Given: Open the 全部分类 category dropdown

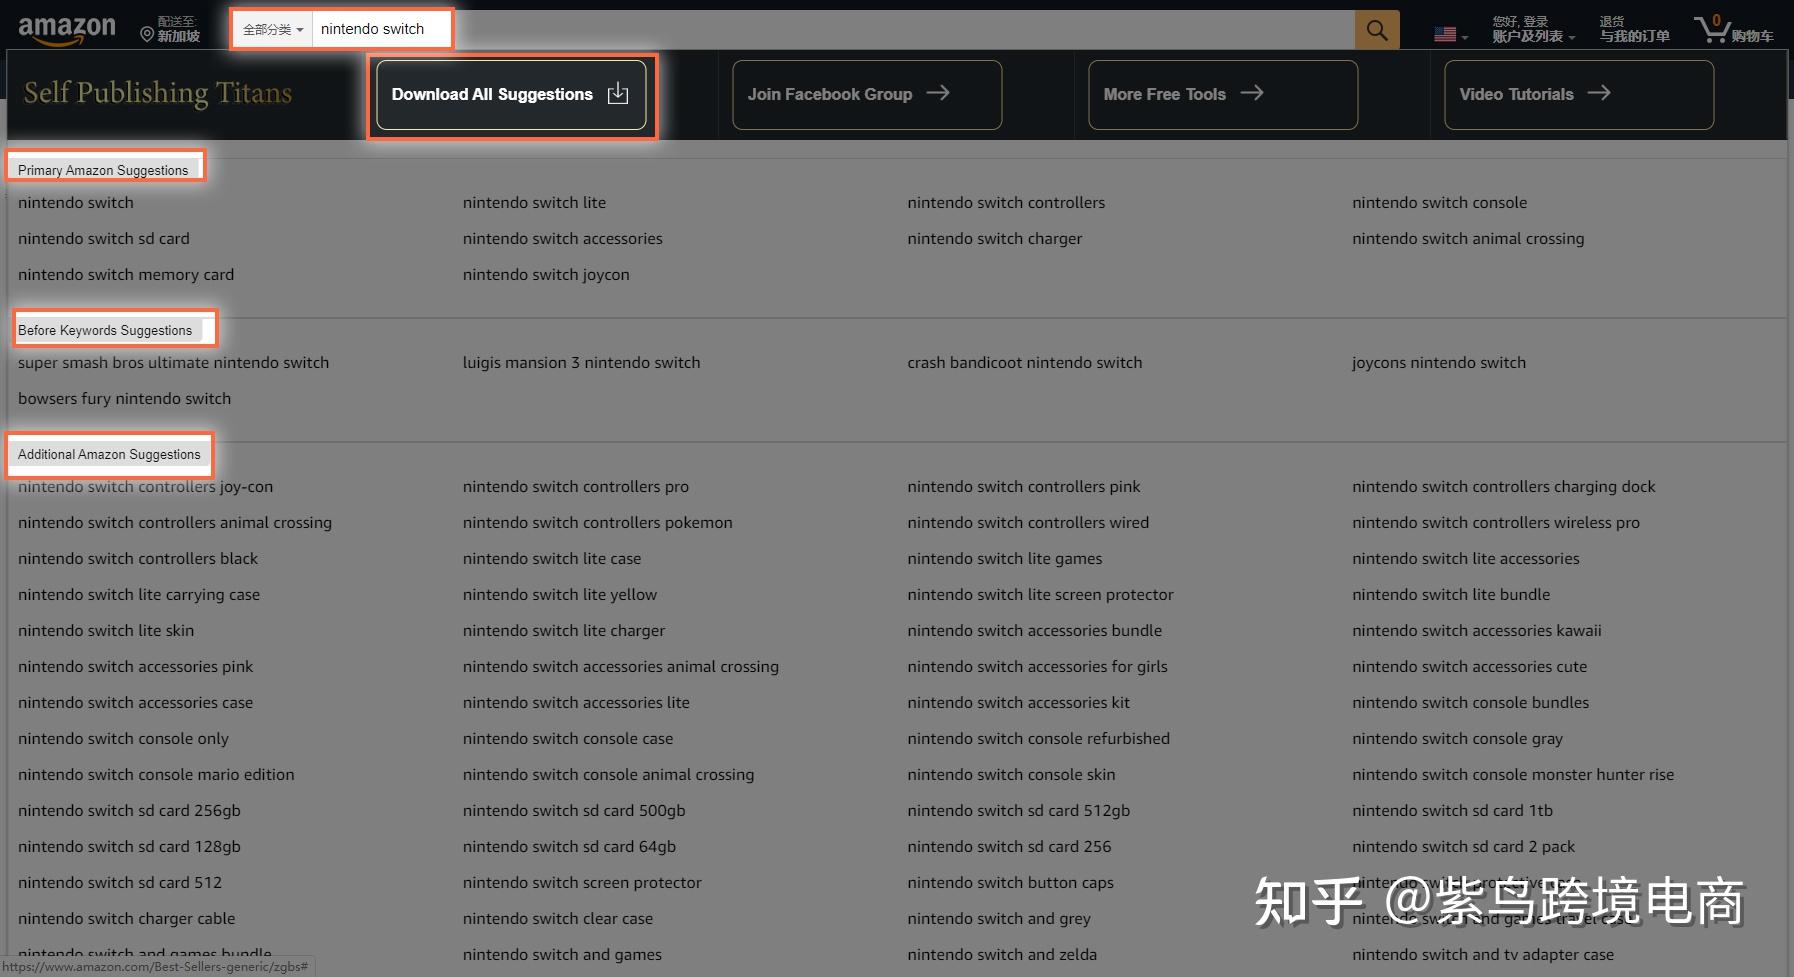Looking at the screenshot, I should click(x=273, y=30).
